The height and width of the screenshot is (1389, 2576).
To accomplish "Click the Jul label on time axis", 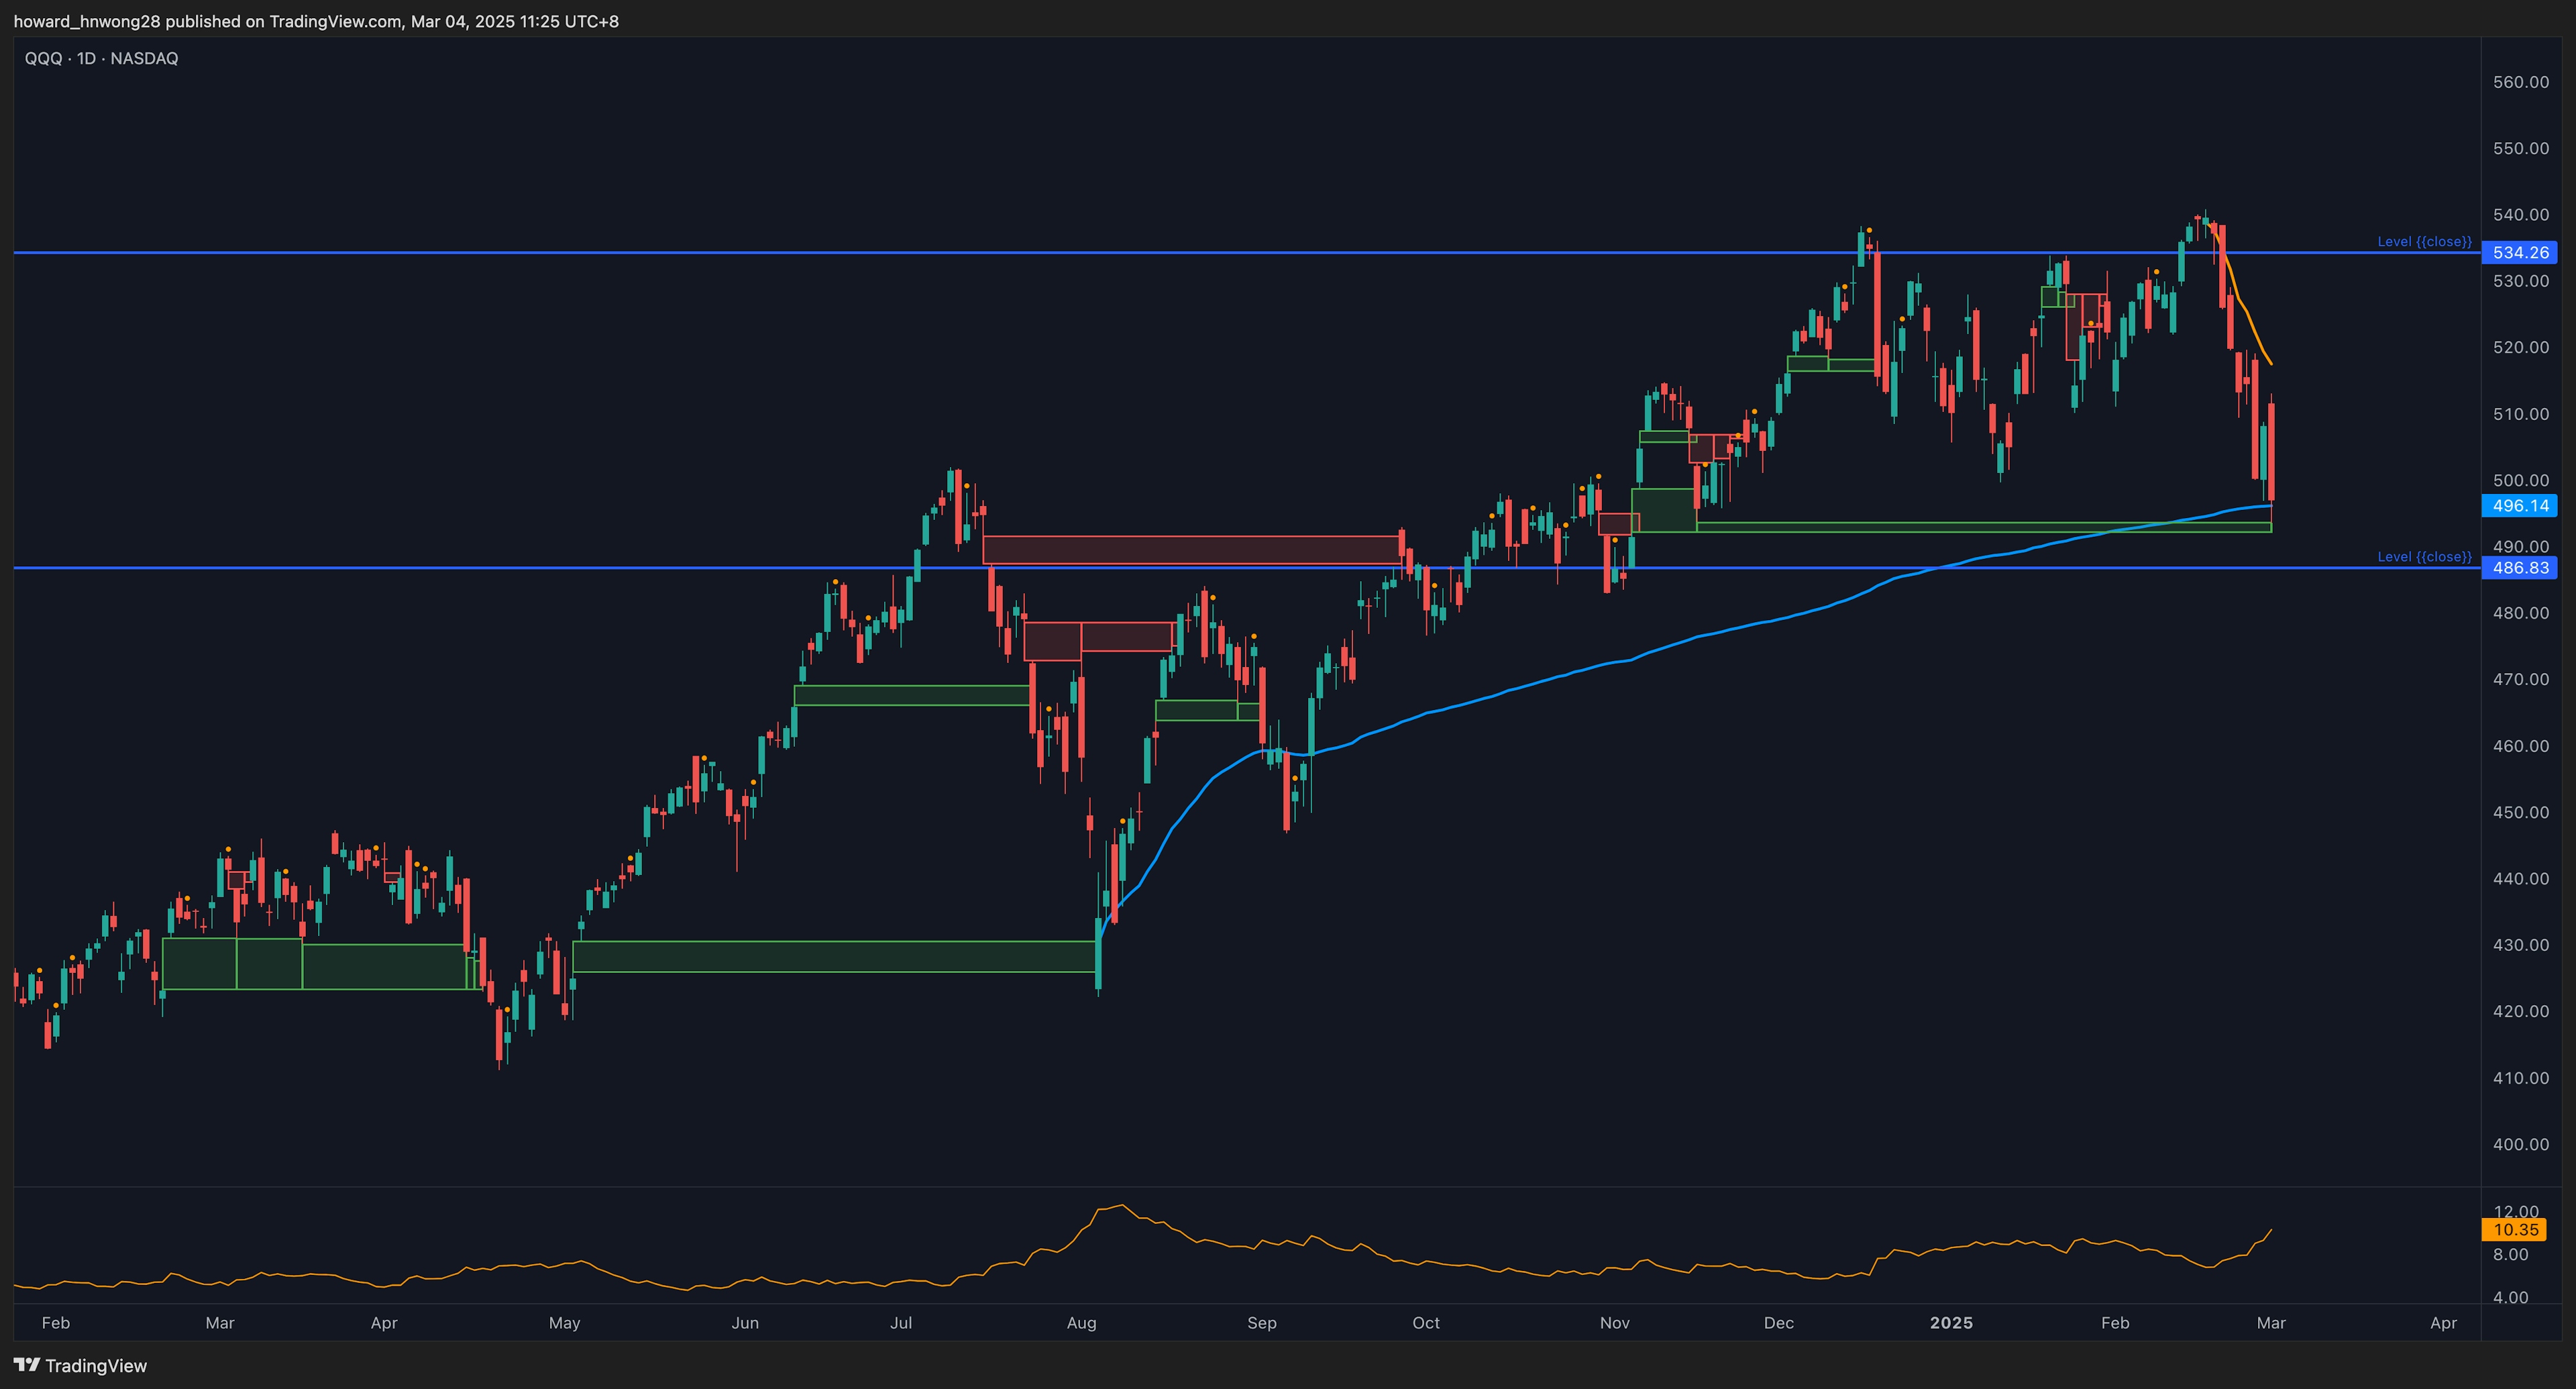I will (x=900, y=1322).
